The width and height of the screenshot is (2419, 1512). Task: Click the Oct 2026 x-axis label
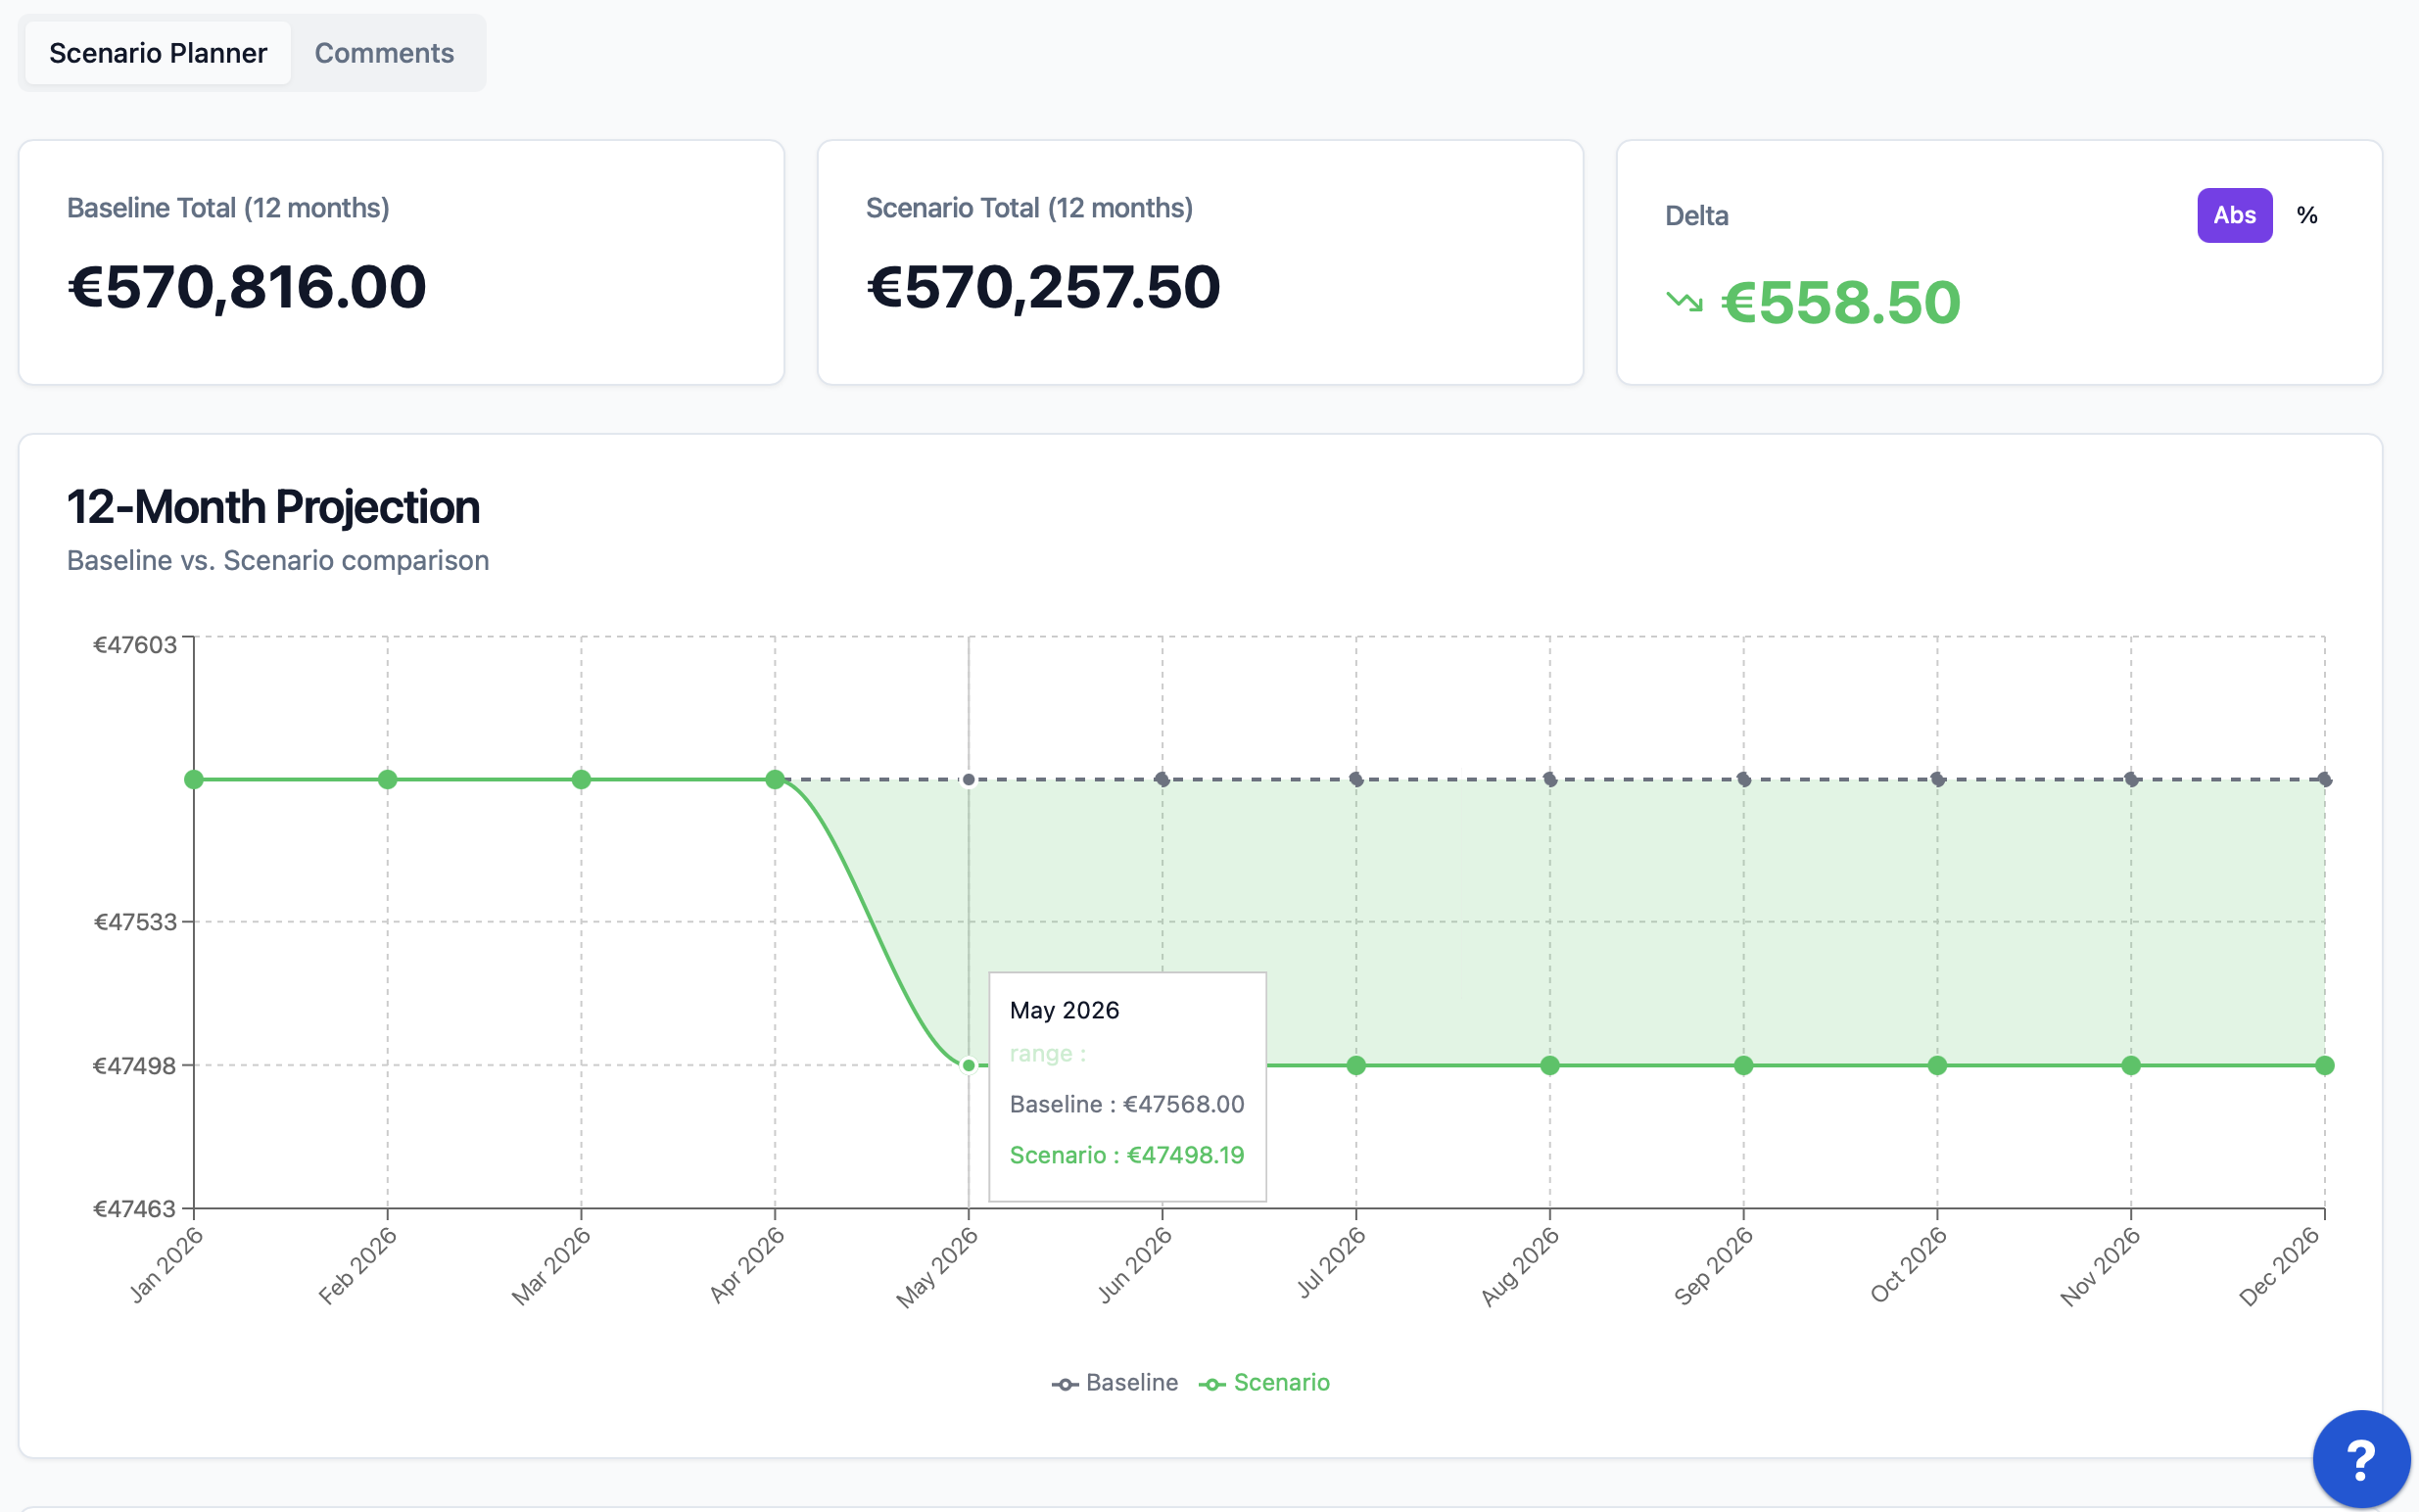pos(1908,1265)
